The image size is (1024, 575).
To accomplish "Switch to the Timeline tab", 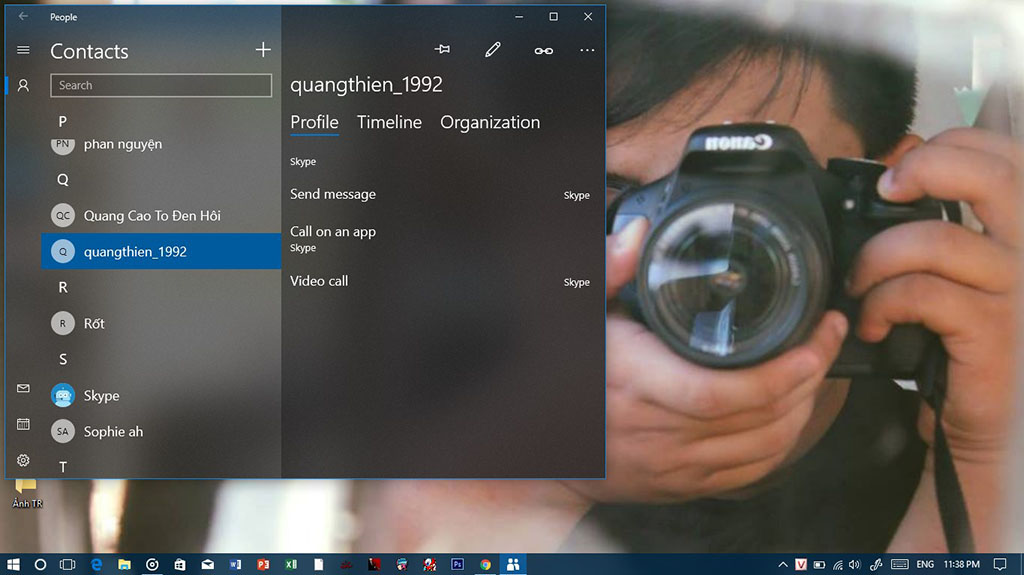I will [x=389, y=122].
